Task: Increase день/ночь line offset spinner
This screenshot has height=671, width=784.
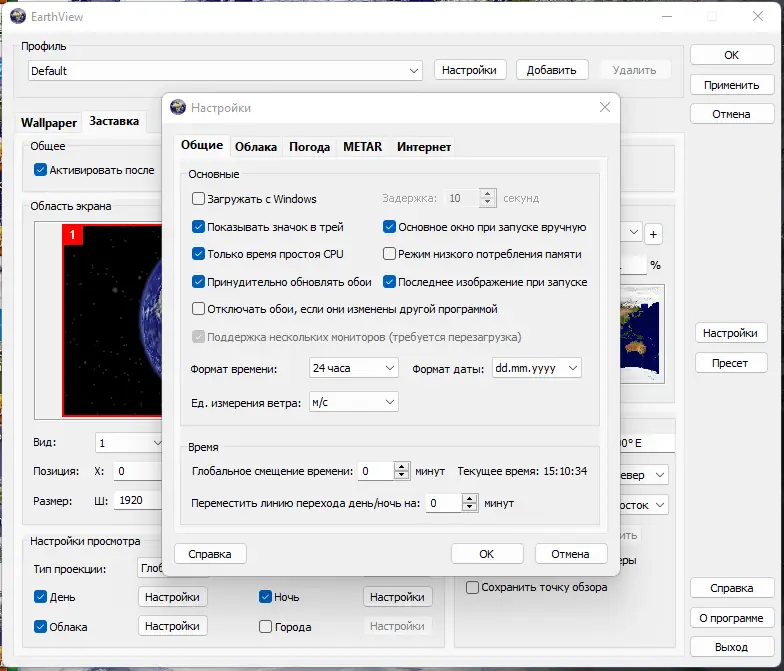Action: (x=470, y=498)
